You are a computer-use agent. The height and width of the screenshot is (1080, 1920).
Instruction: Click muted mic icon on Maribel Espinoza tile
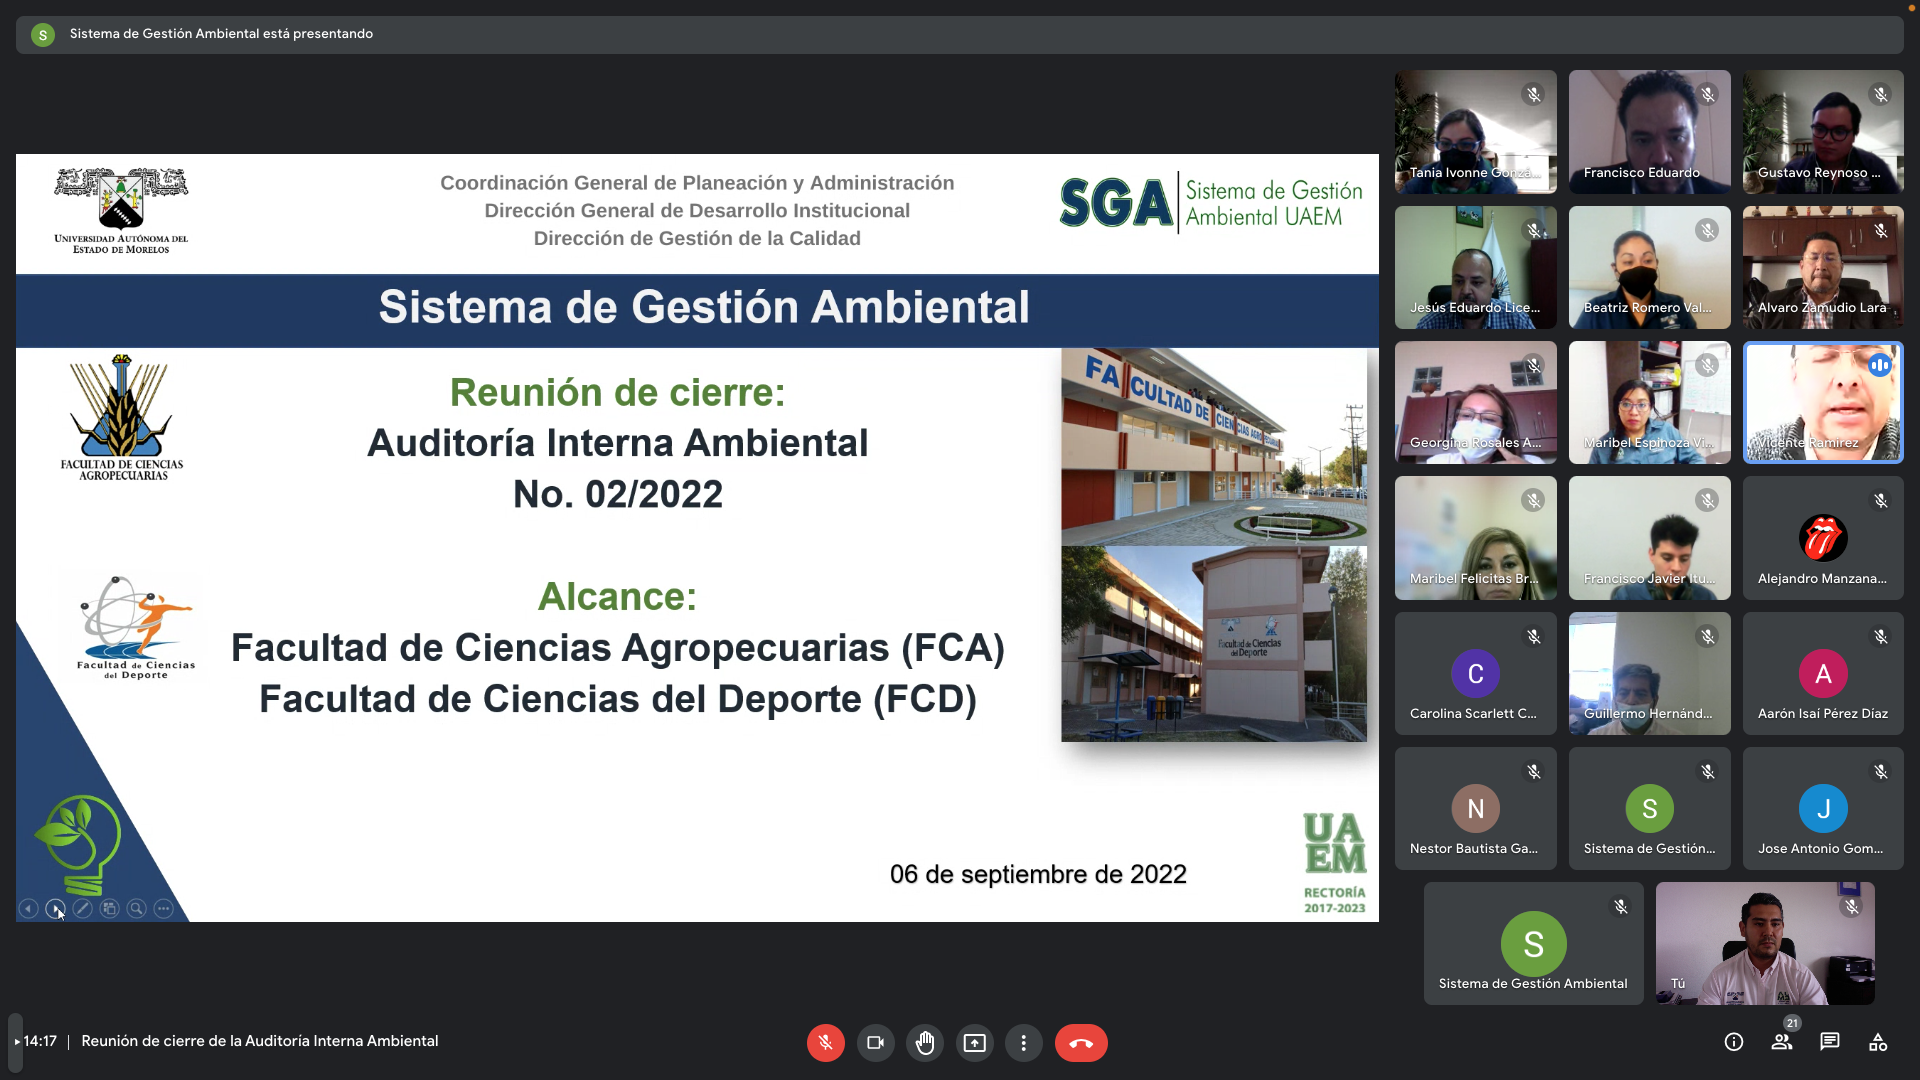[1707, 366]
